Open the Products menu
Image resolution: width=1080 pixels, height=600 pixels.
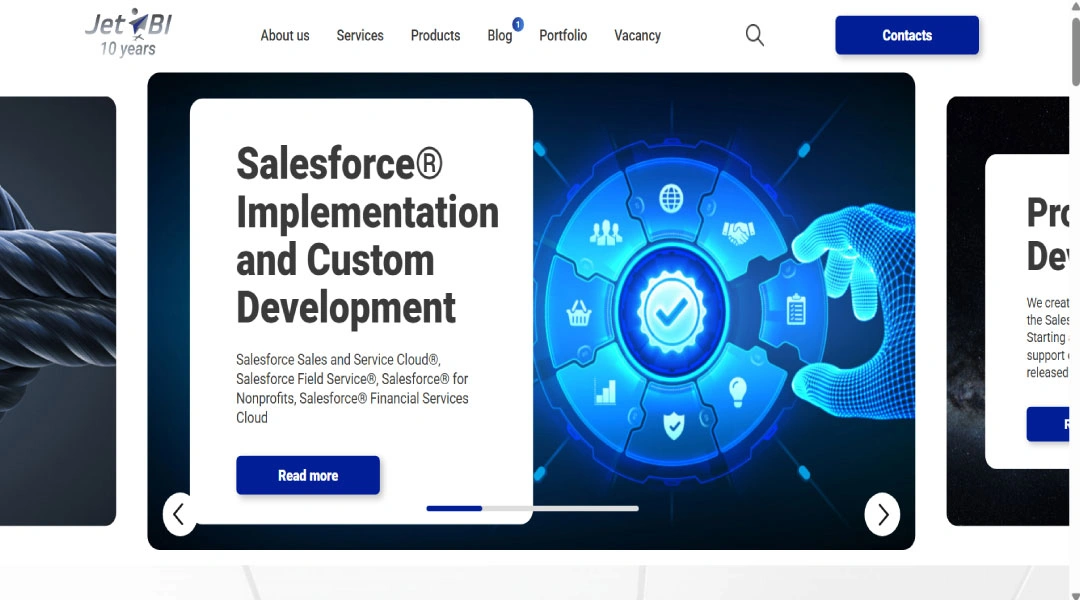point(435,35)
